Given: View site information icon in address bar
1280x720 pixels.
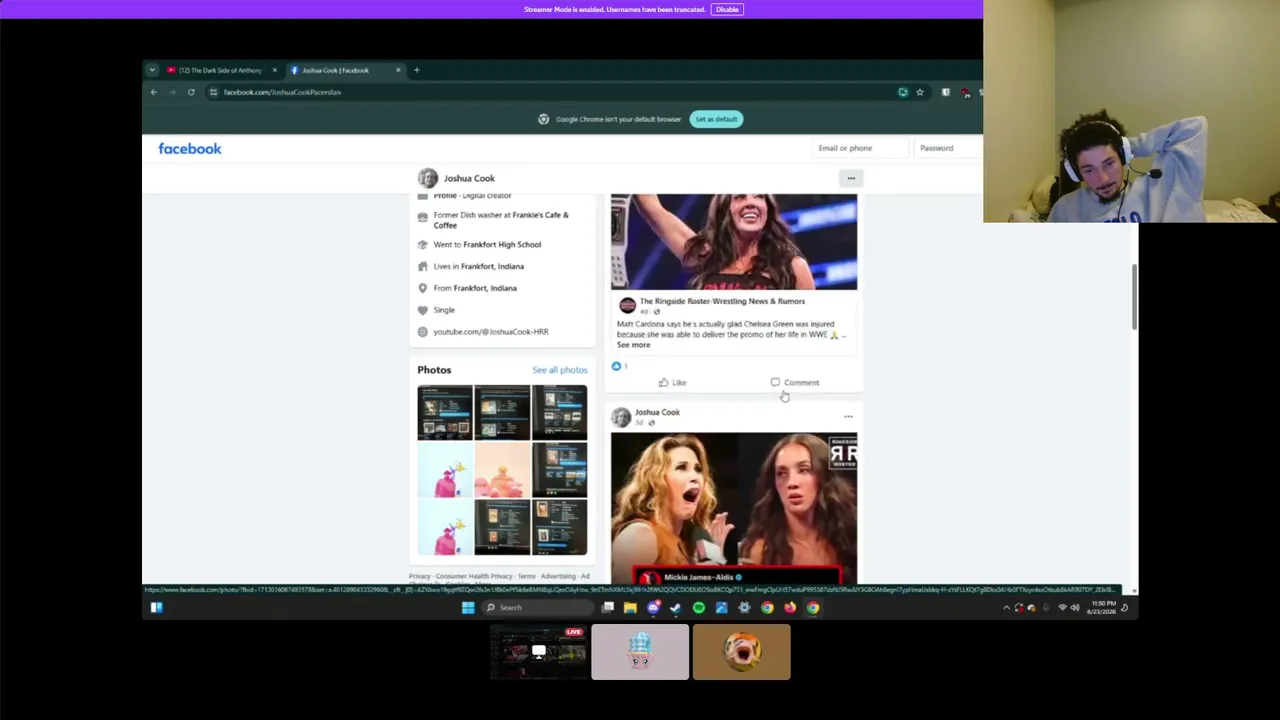Looking at the screenshot, I should [213, 92].
